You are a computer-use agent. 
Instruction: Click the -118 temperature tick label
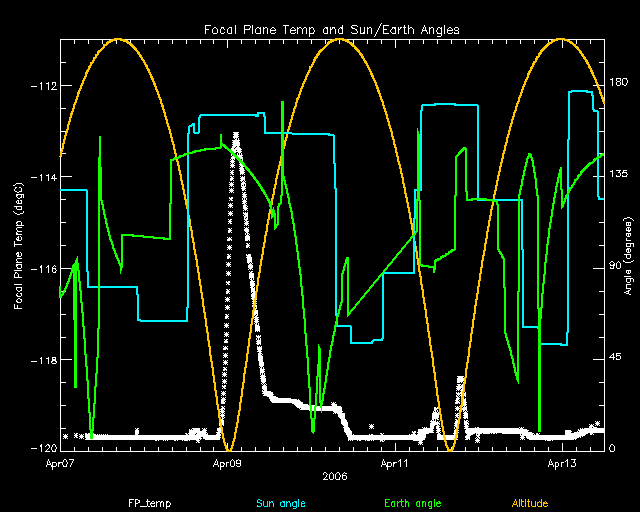pyautogui.click(x=42, y=359)
